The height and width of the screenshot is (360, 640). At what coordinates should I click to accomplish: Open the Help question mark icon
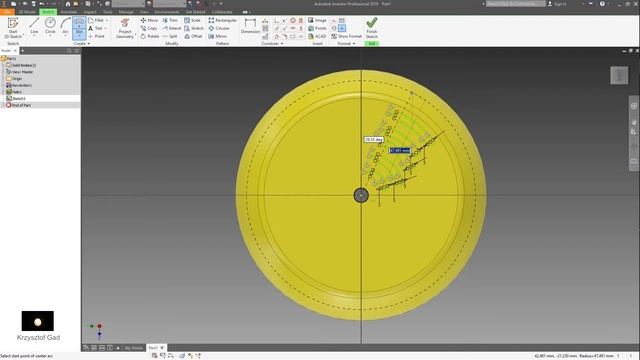coord(602,4)
